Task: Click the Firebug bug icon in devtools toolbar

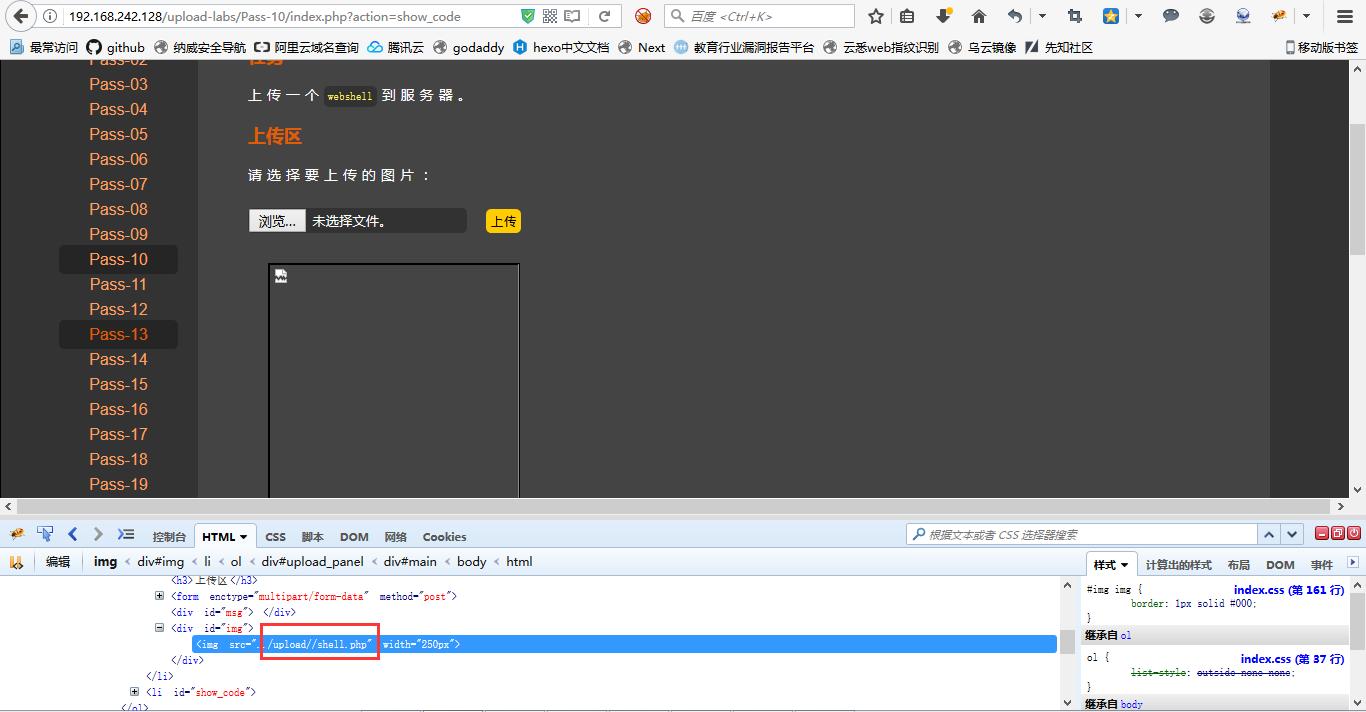Action: coord(16,535)
